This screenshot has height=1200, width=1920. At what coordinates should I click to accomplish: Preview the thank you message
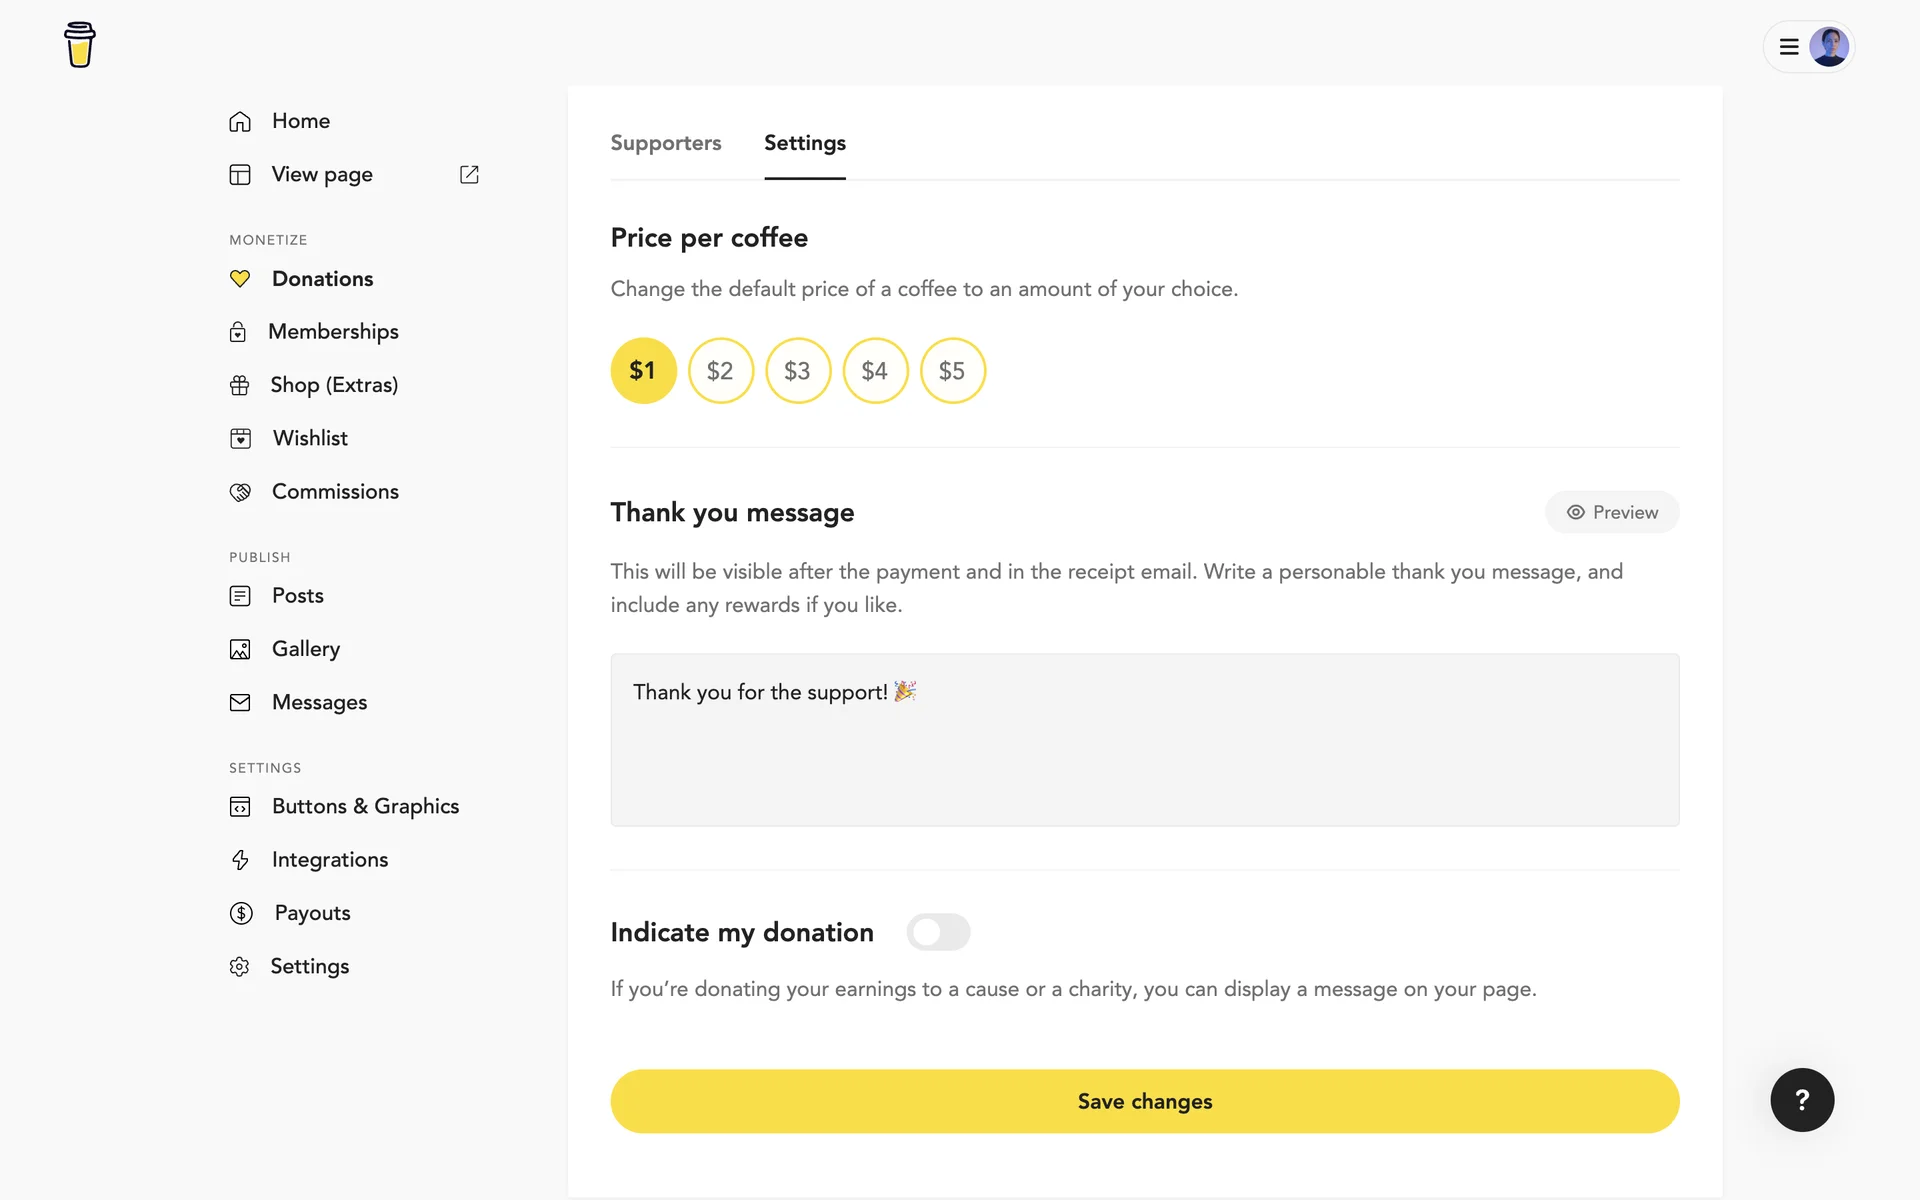click(1612, 512)
